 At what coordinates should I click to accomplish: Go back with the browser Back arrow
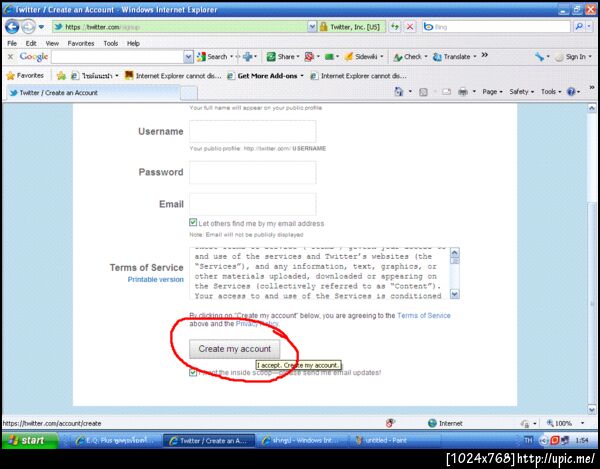point(12,27)
